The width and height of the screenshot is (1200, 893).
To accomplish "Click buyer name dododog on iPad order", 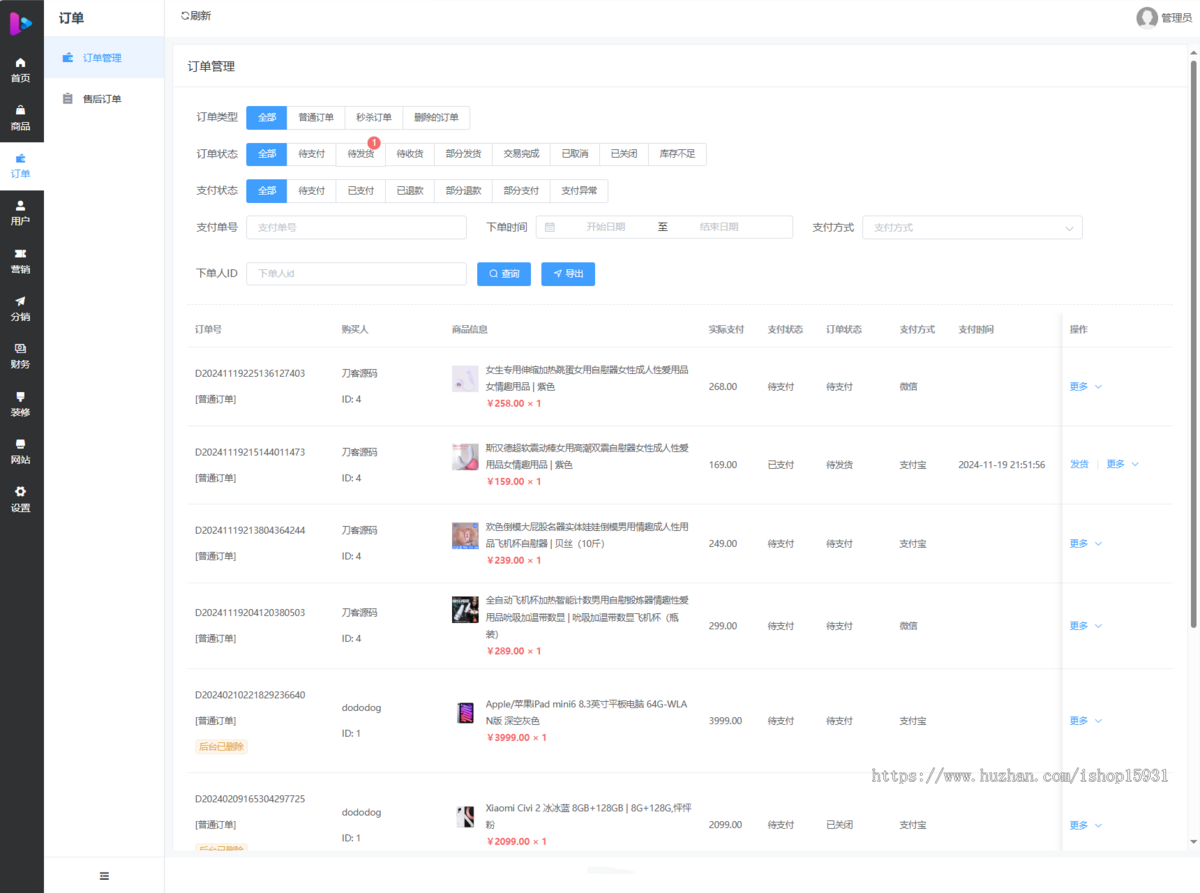I will click(361, 707).
